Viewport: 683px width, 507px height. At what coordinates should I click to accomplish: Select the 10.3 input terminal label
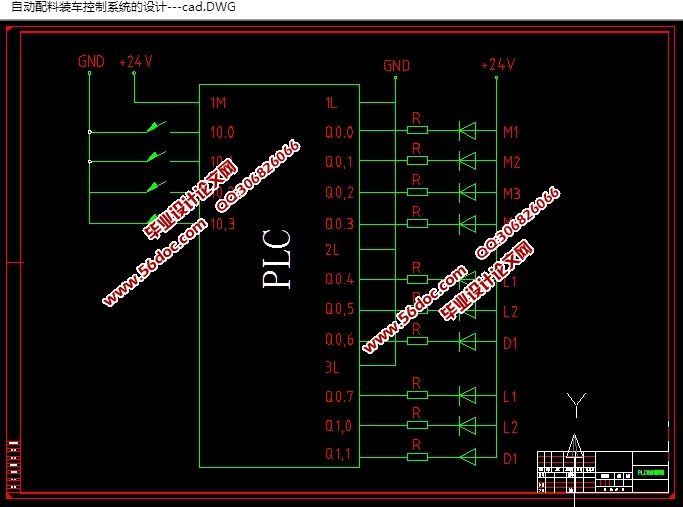tap(223, 224)
